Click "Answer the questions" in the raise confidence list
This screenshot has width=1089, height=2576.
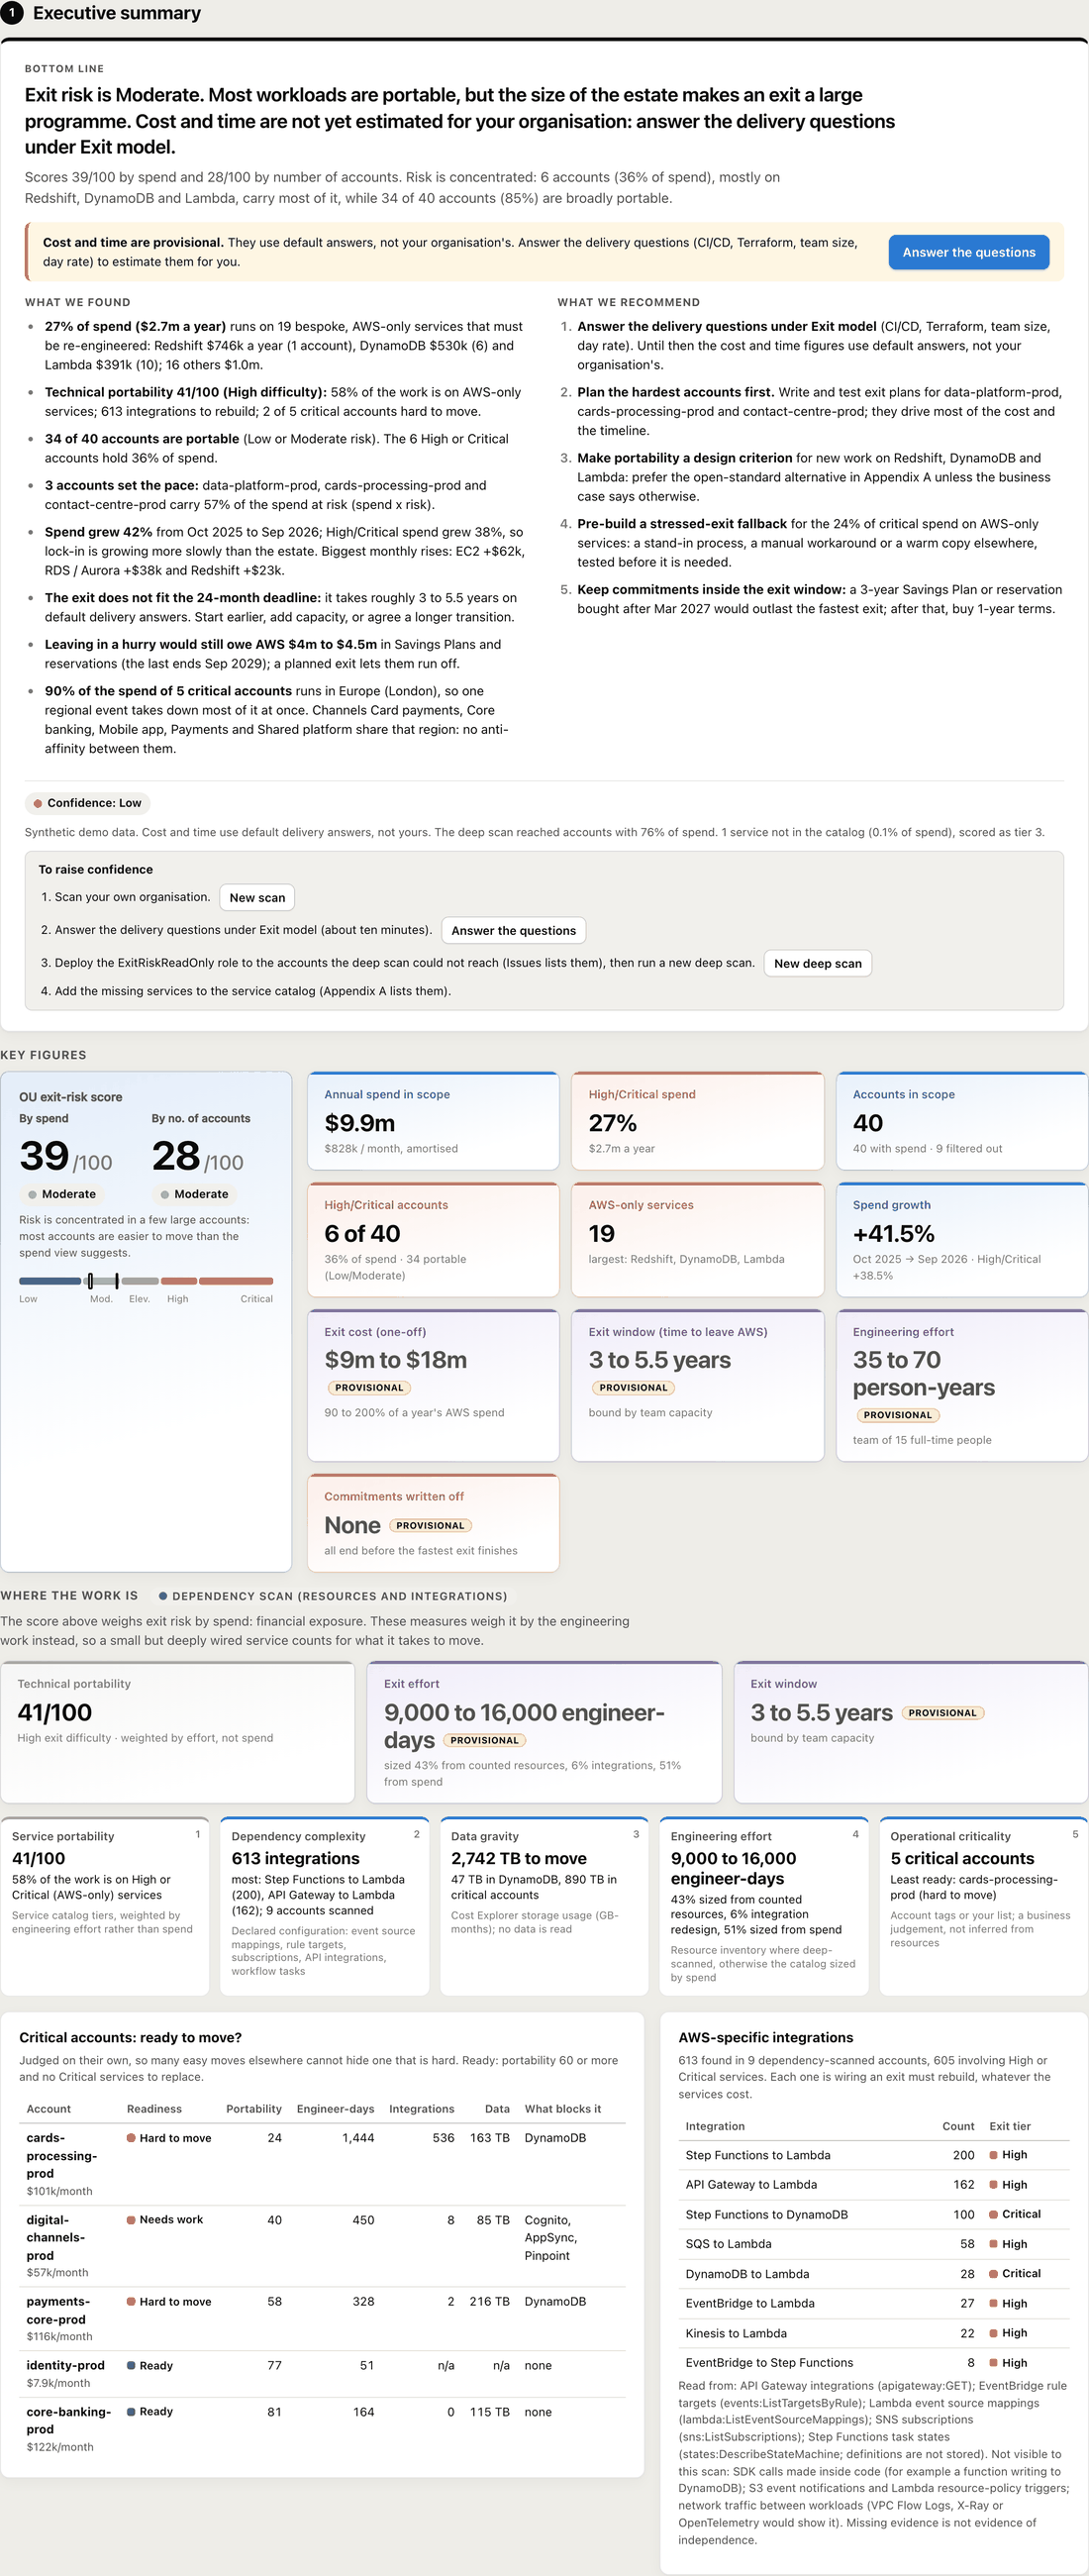pos(513,930)
